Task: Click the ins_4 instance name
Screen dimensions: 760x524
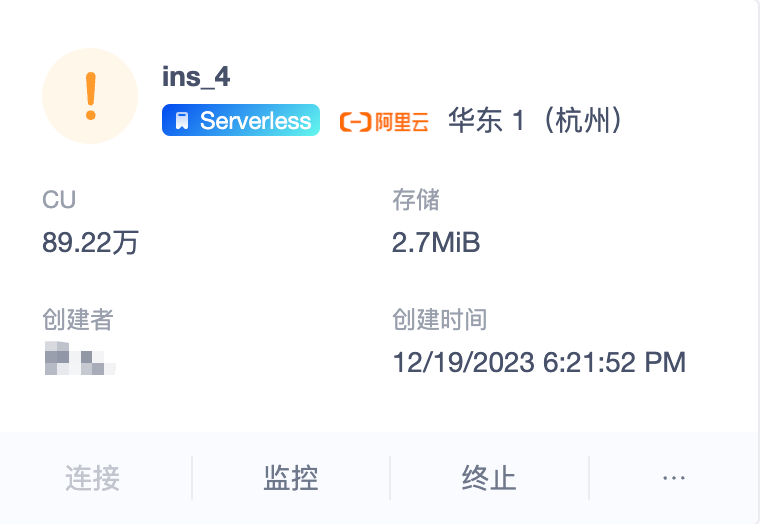Action: pos(196,77)
